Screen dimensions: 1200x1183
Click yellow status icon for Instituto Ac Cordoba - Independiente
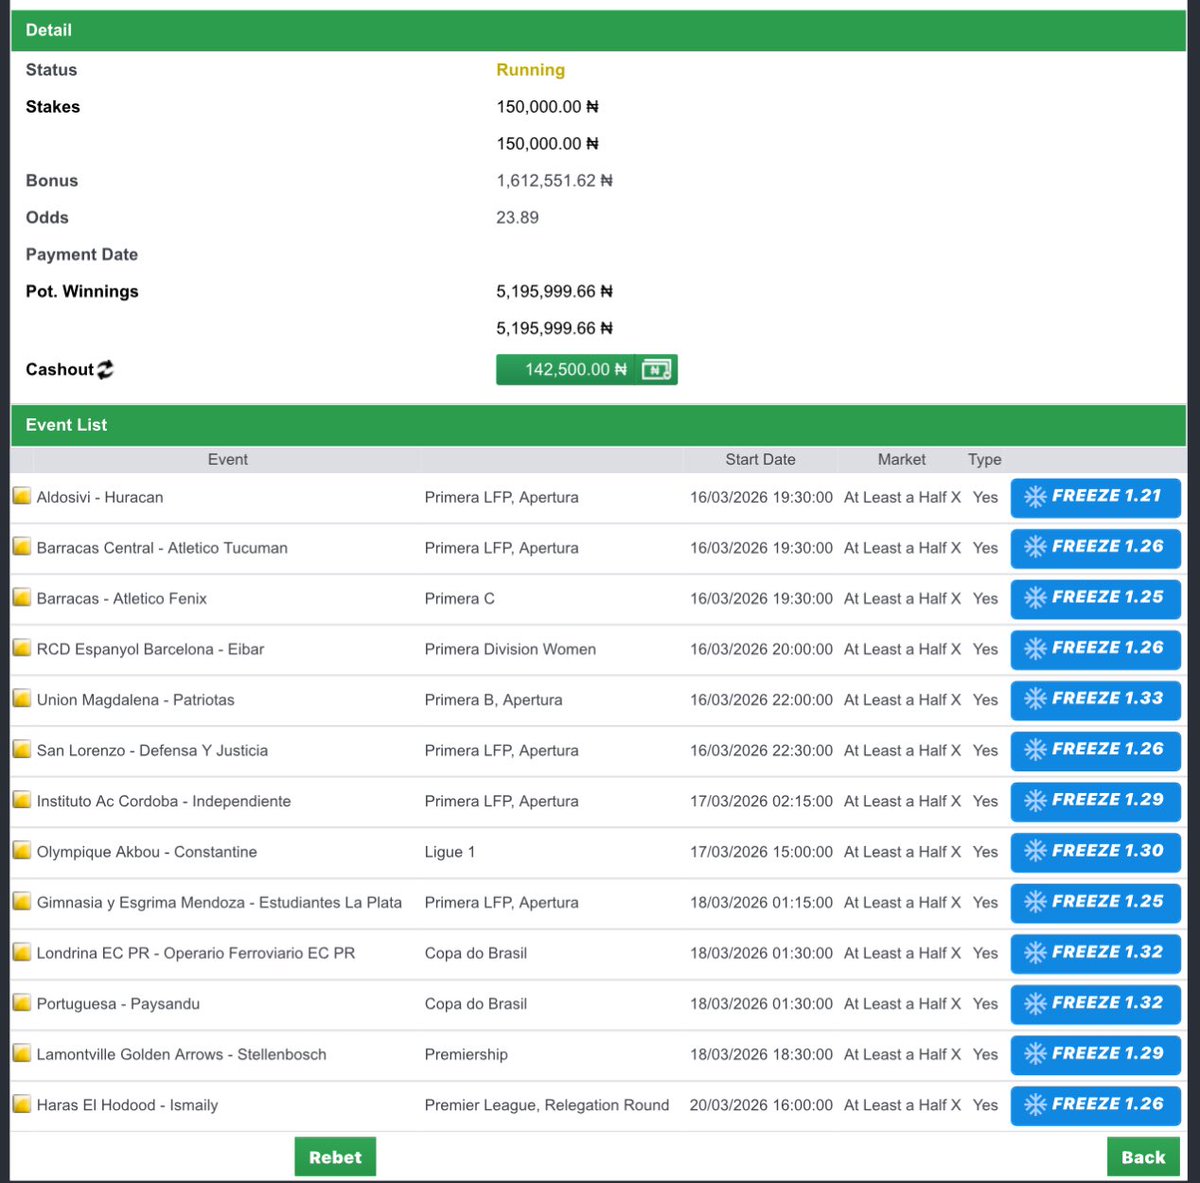[22, 800]
